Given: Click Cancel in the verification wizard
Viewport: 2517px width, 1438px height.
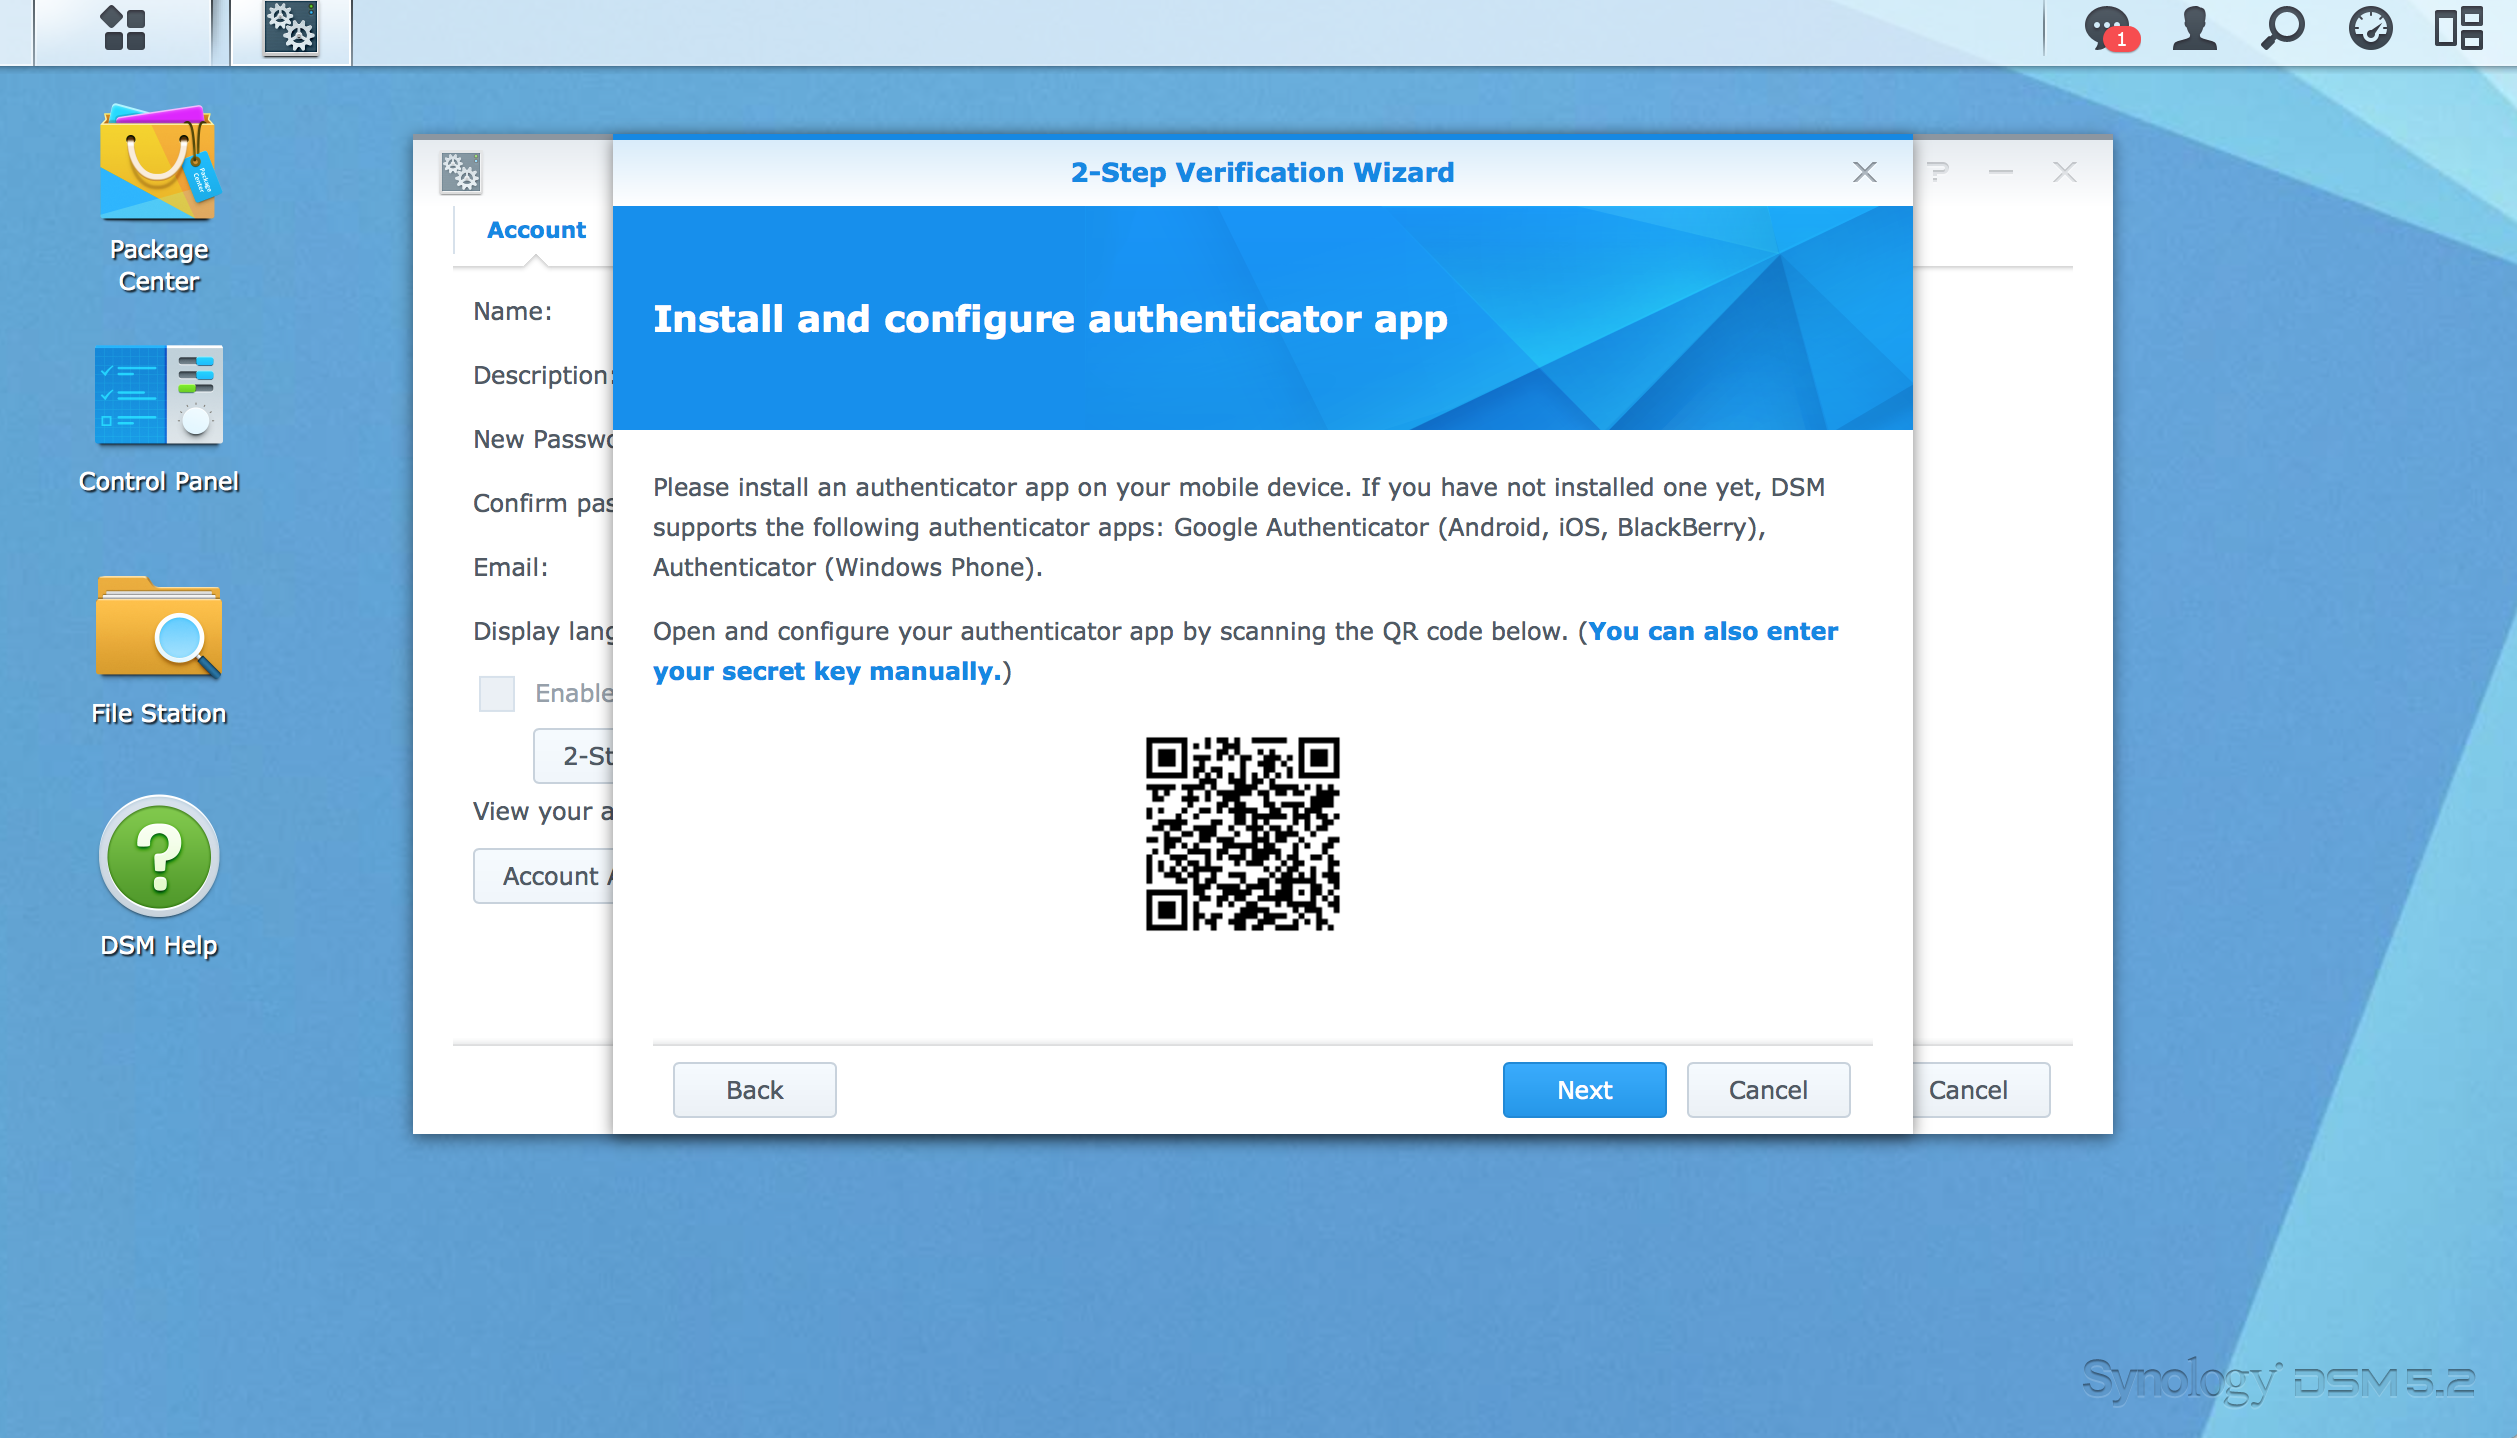Looking at the screenshot, I should pos(1768,1090).
